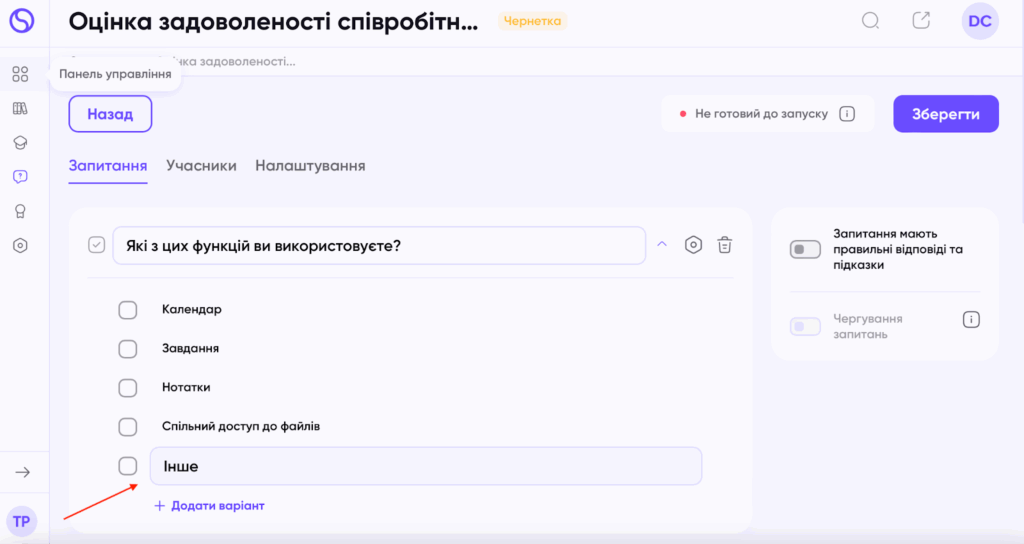
Task: Open the graduation cap icon in sidebar
Action: click(20, 143)
